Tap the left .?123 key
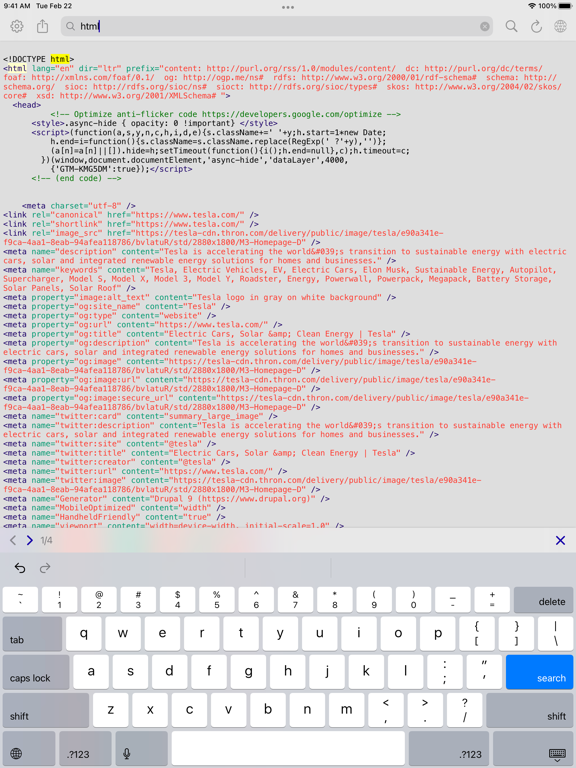The height and width of the screenshot is (768, 576). (85, 748)
